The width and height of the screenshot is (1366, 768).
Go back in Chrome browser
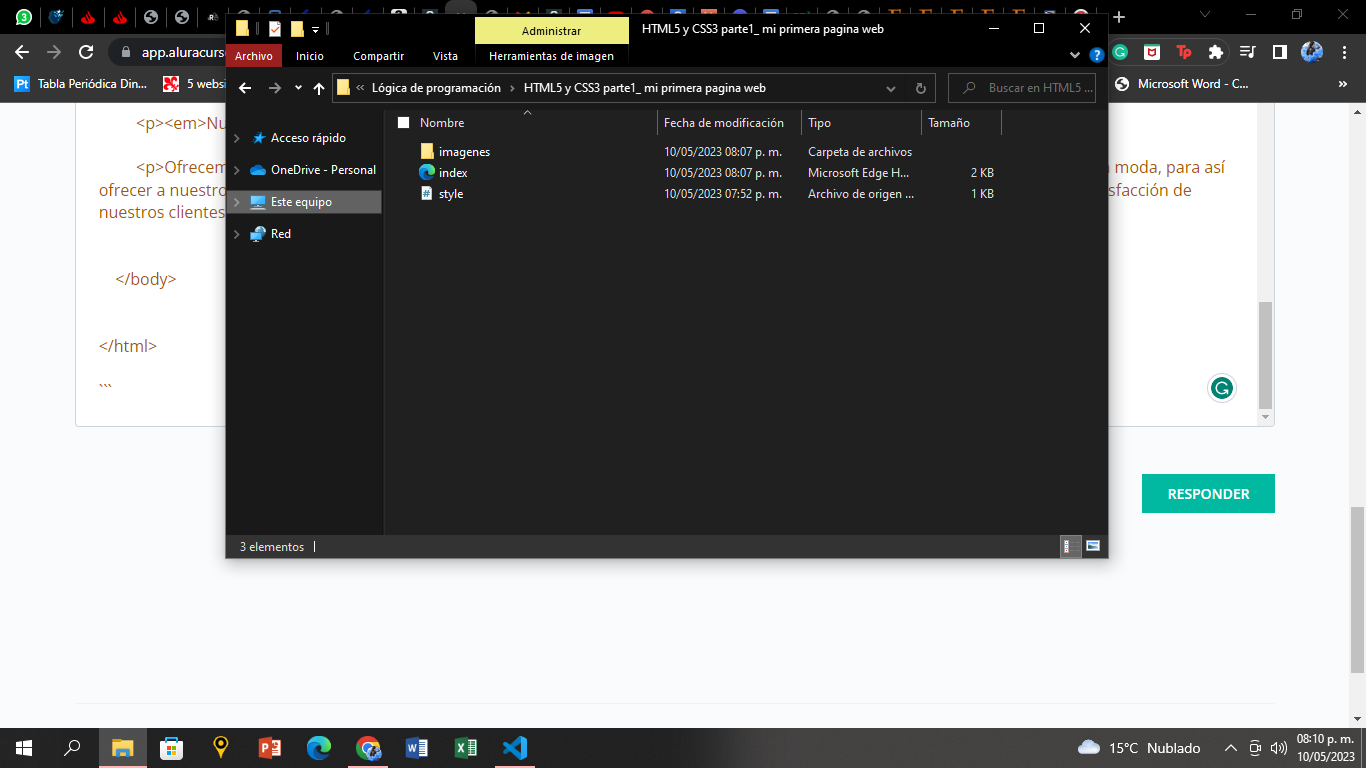[22, 52]
